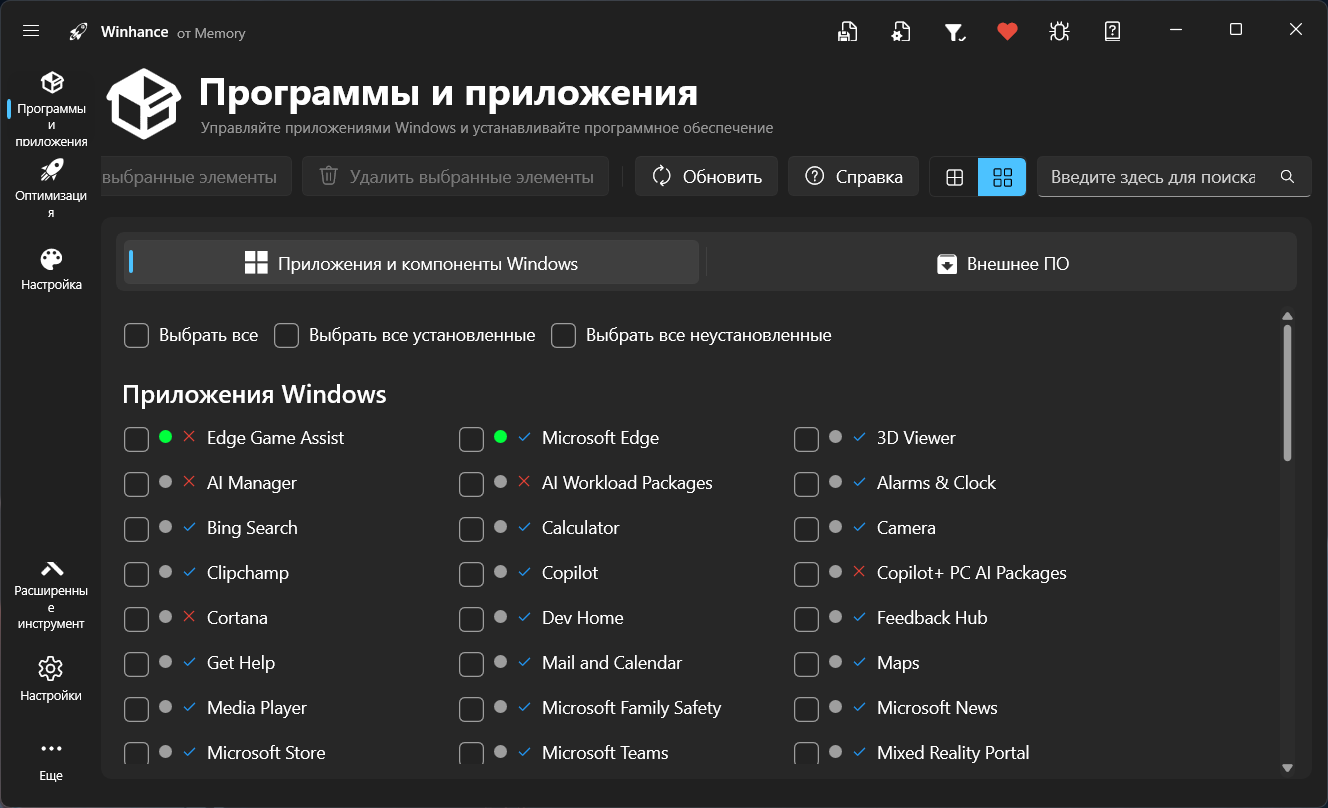Click the vertical scrollbar thumb

click(1287, 393)
